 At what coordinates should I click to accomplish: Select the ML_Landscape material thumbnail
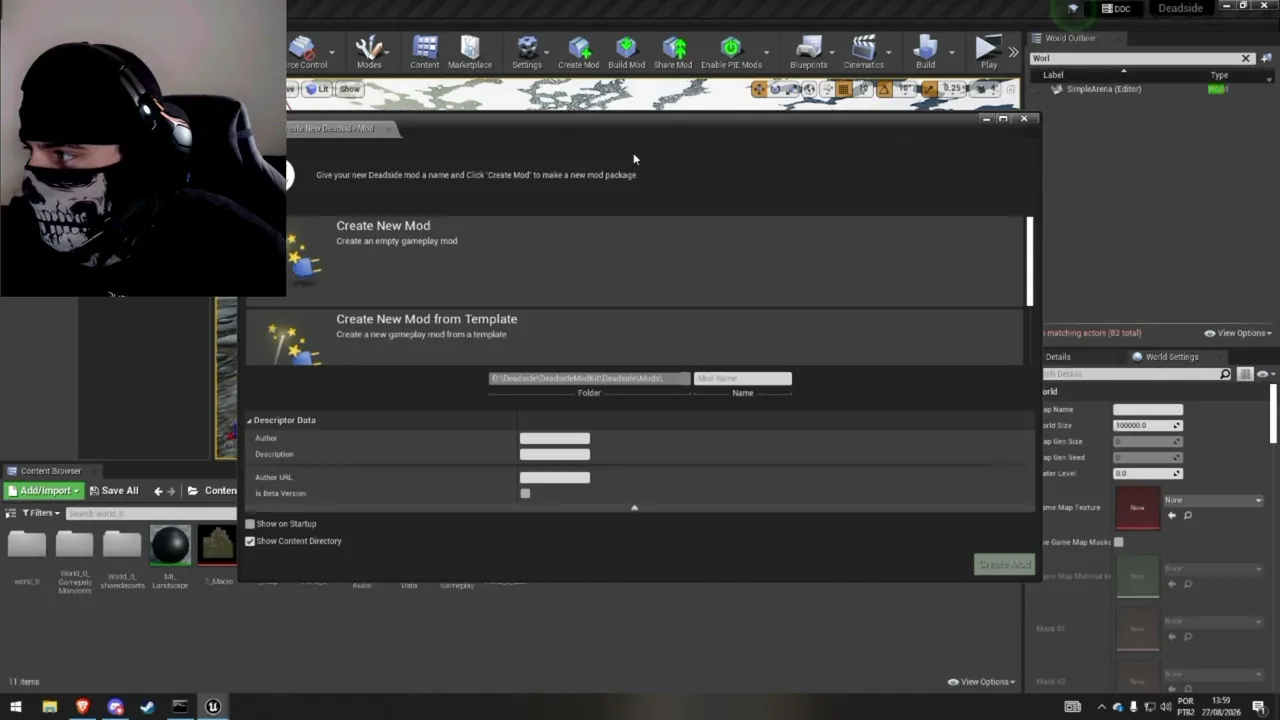170,546
